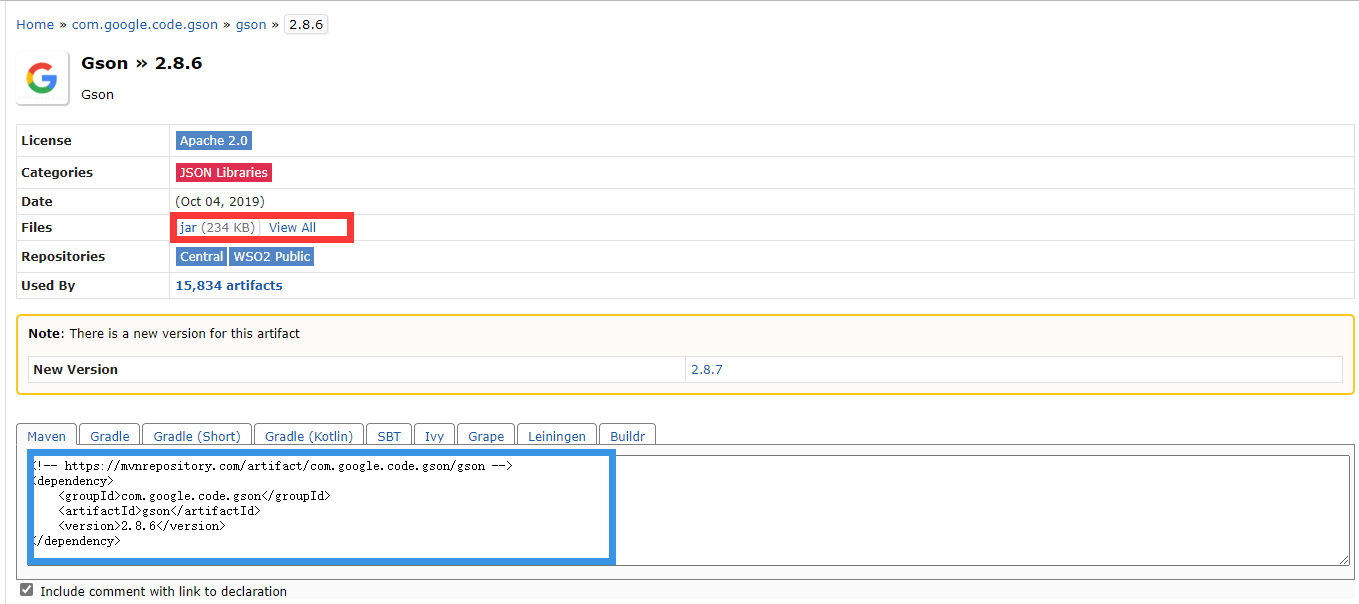Click the new version note text
Screen dimensions: 1359x604
point(164,334)
